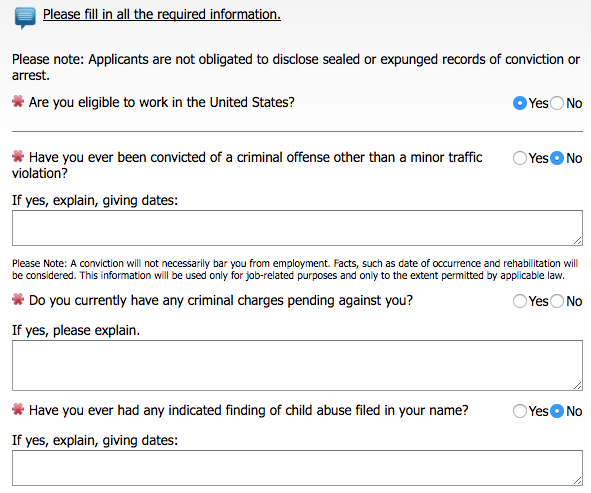Pick No for indicated finding of child abuse

557,411
